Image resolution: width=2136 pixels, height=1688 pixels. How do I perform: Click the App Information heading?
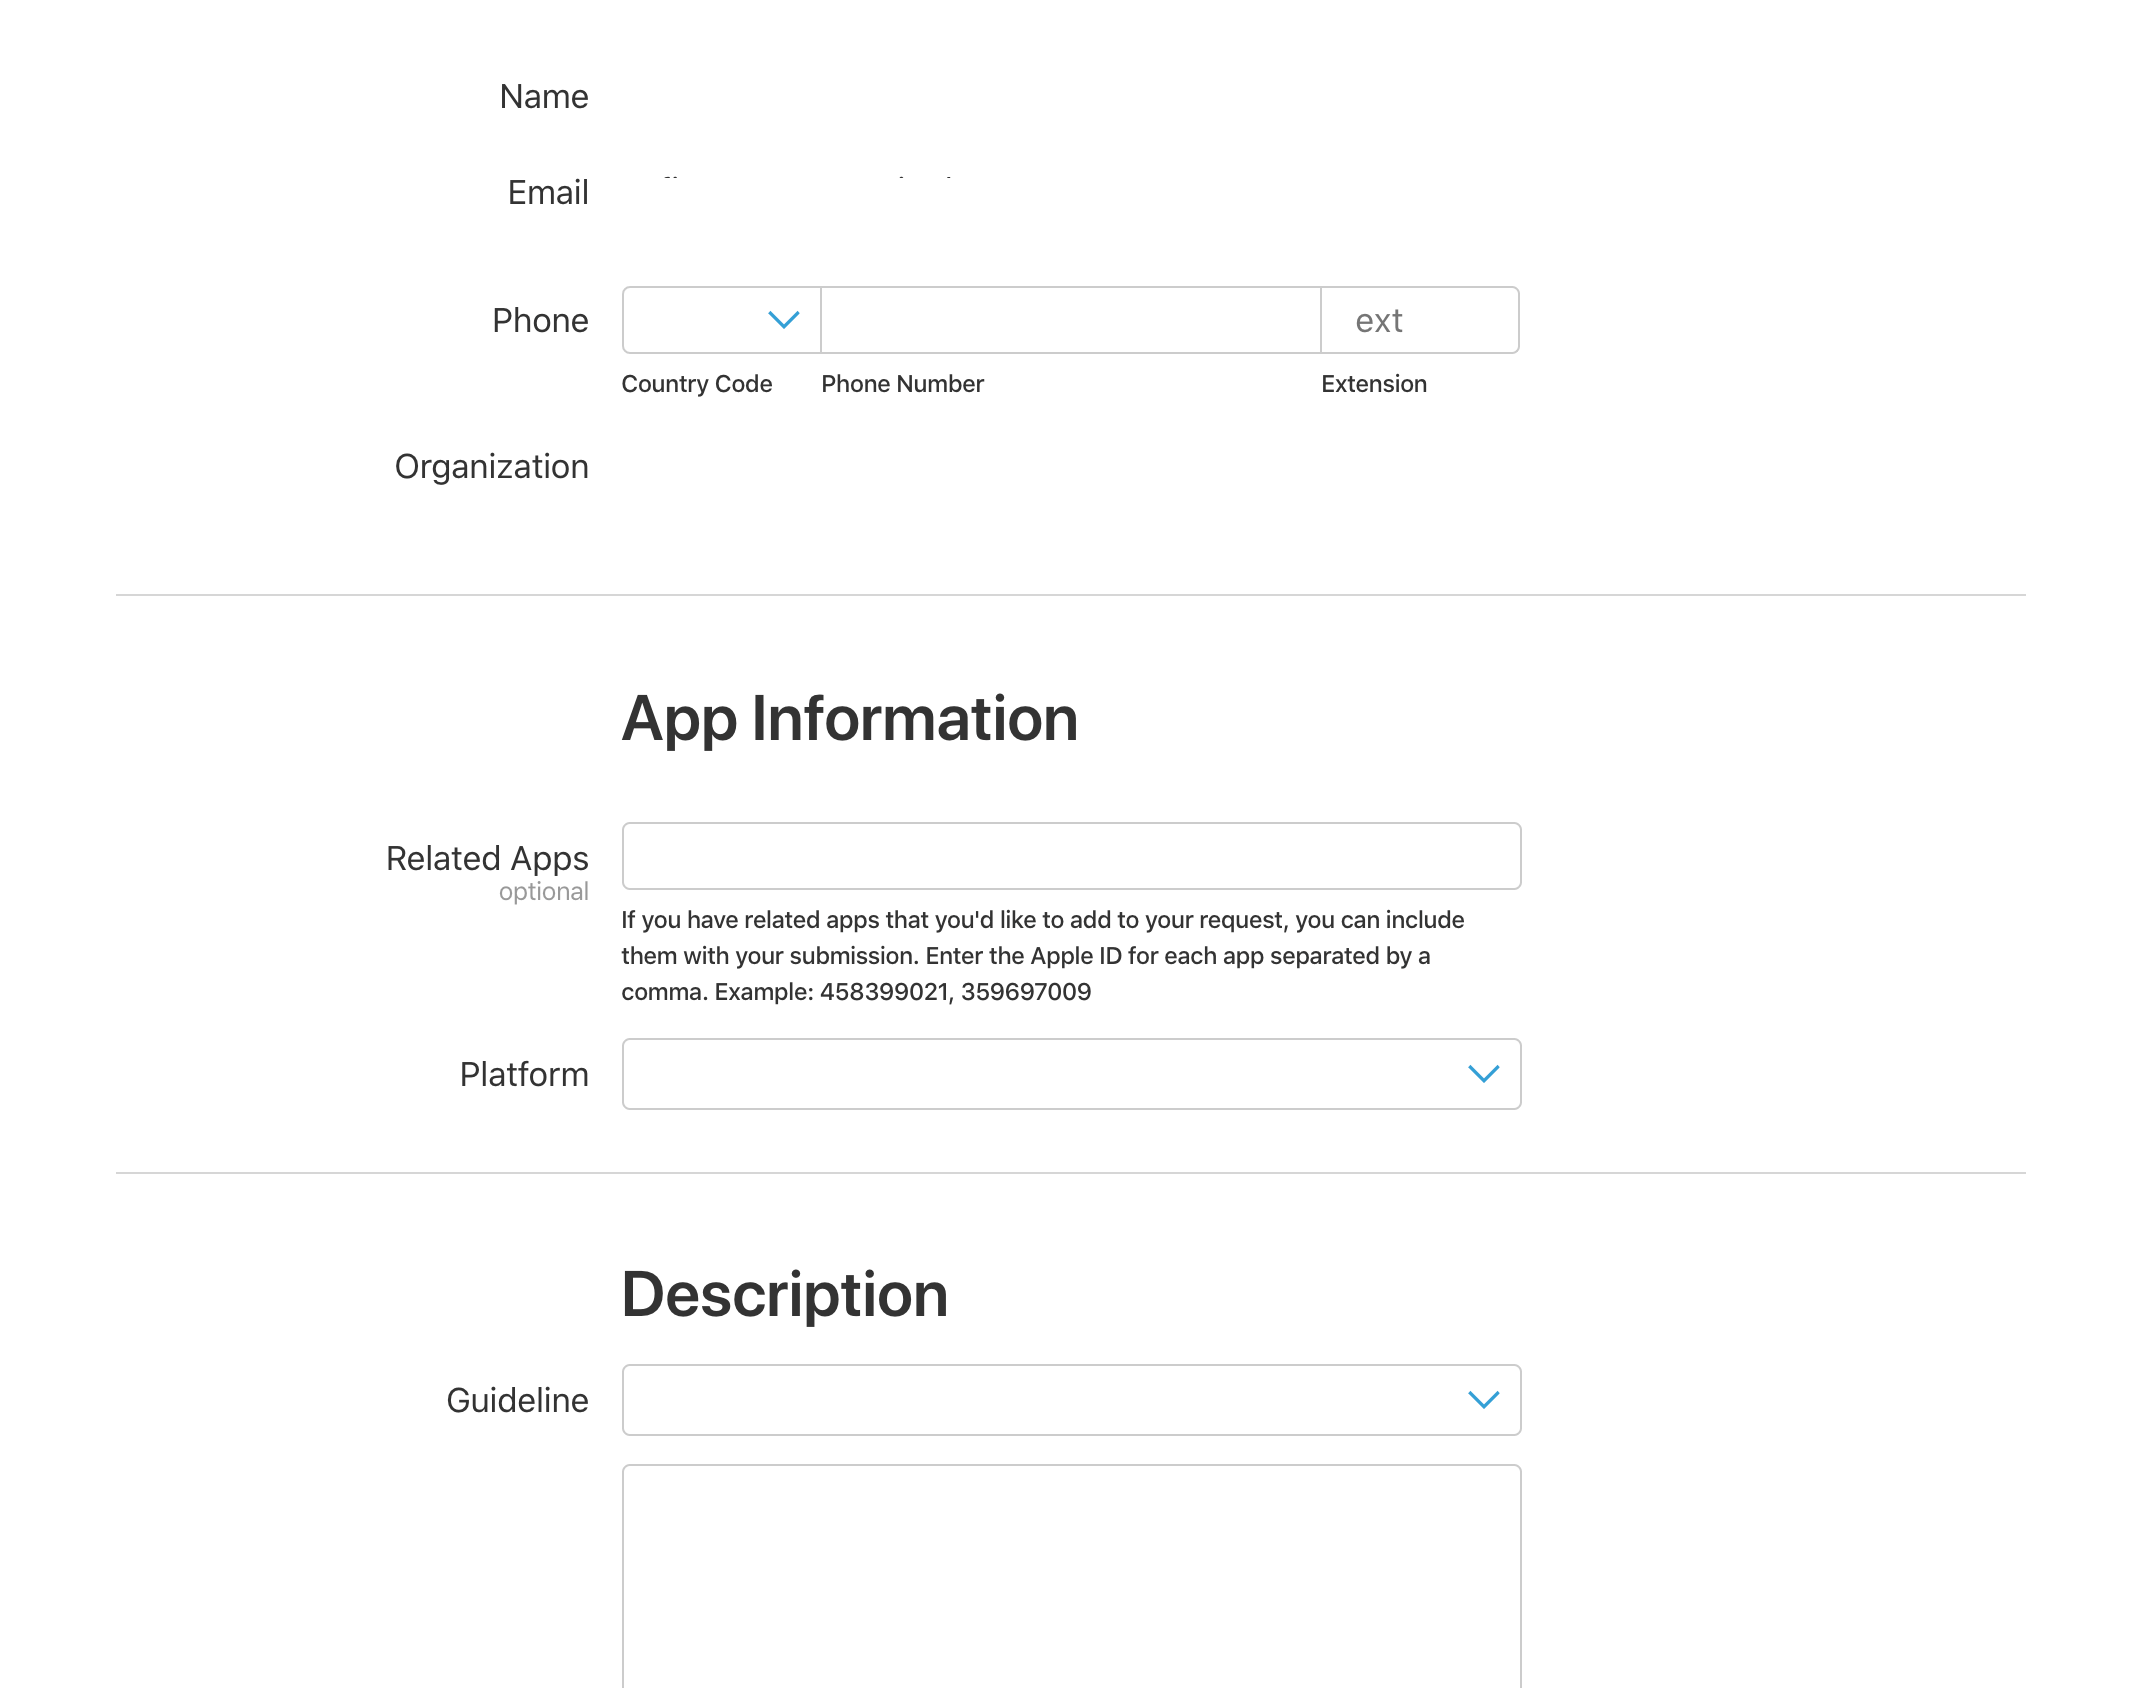coord(850,718)
